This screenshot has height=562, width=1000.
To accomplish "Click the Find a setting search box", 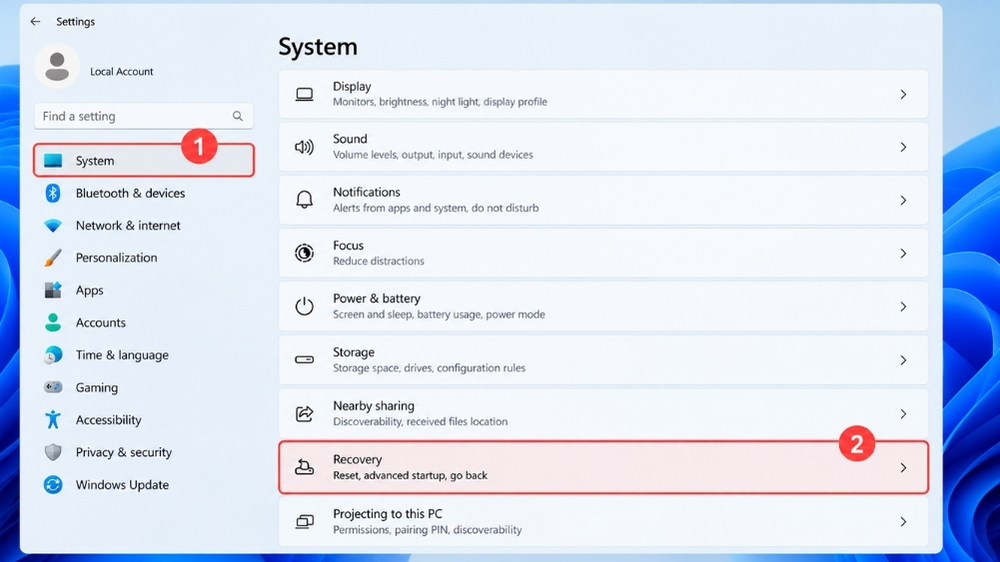I will coord(144,116).
